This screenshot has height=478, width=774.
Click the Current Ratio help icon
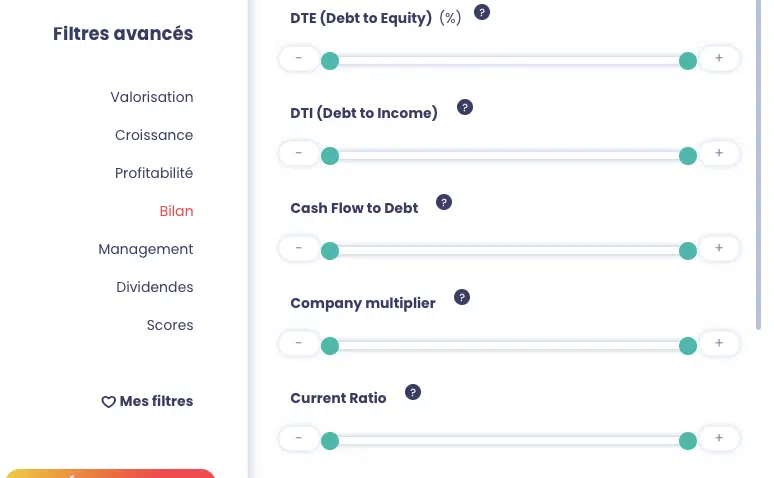point(413,392)
